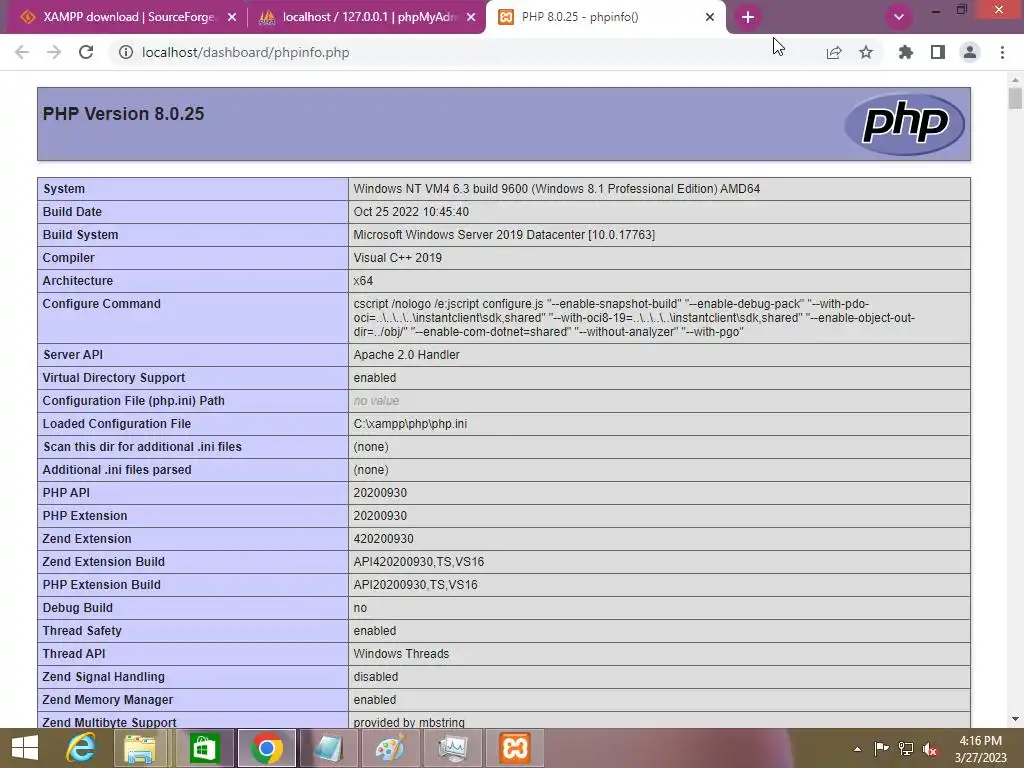
Task: Open the monitor chart taskbar app
Action: (452, 748)
